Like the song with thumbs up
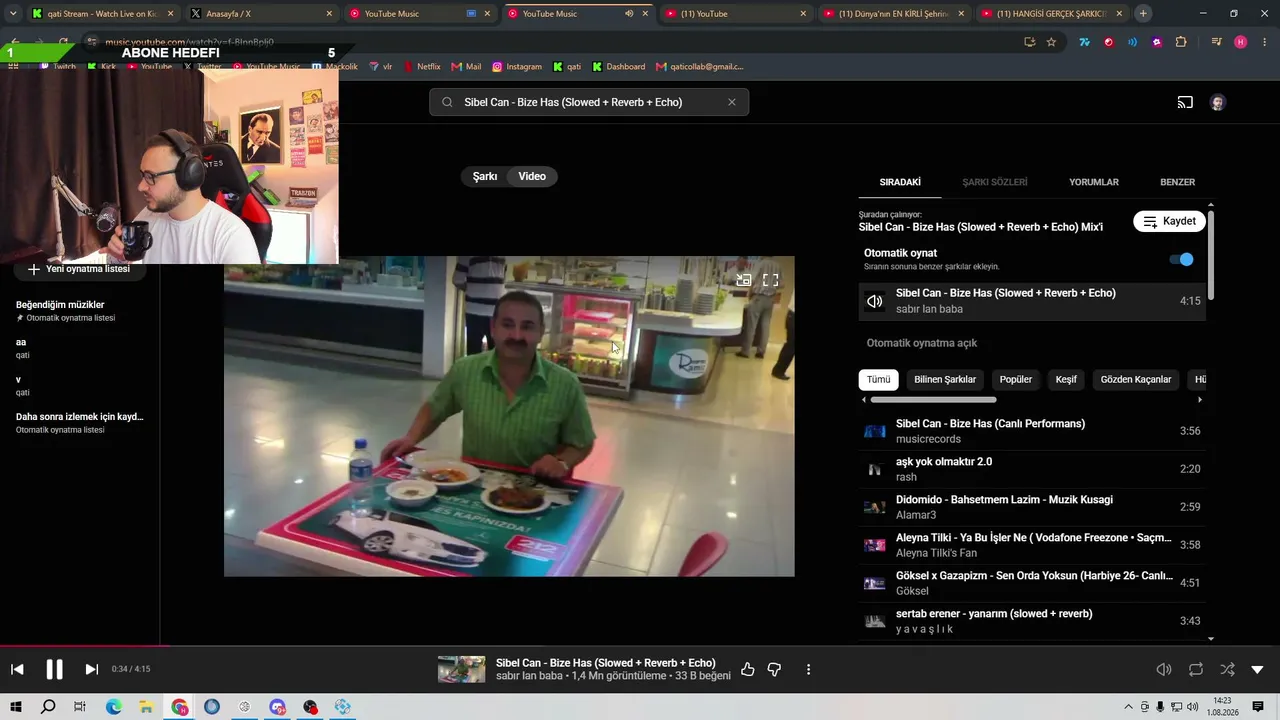The image size is (1280, 720). coord(747,669)
